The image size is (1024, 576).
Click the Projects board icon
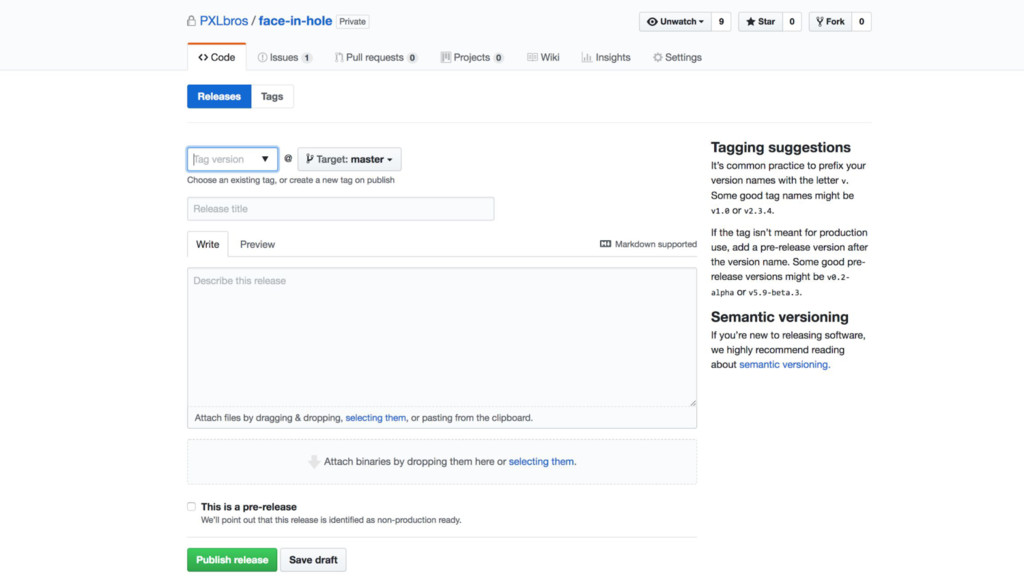(x=445, y=58)
